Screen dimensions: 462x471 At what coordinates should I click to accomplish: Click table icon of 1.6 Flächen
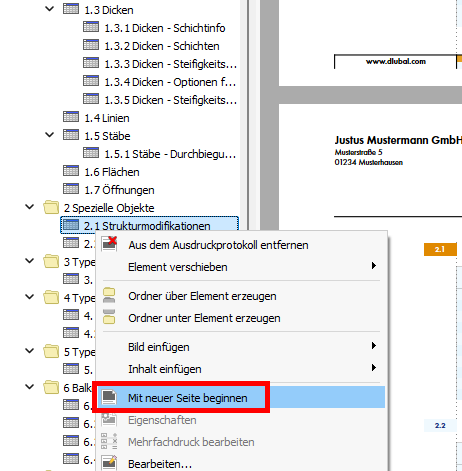[x=71, y=171]
